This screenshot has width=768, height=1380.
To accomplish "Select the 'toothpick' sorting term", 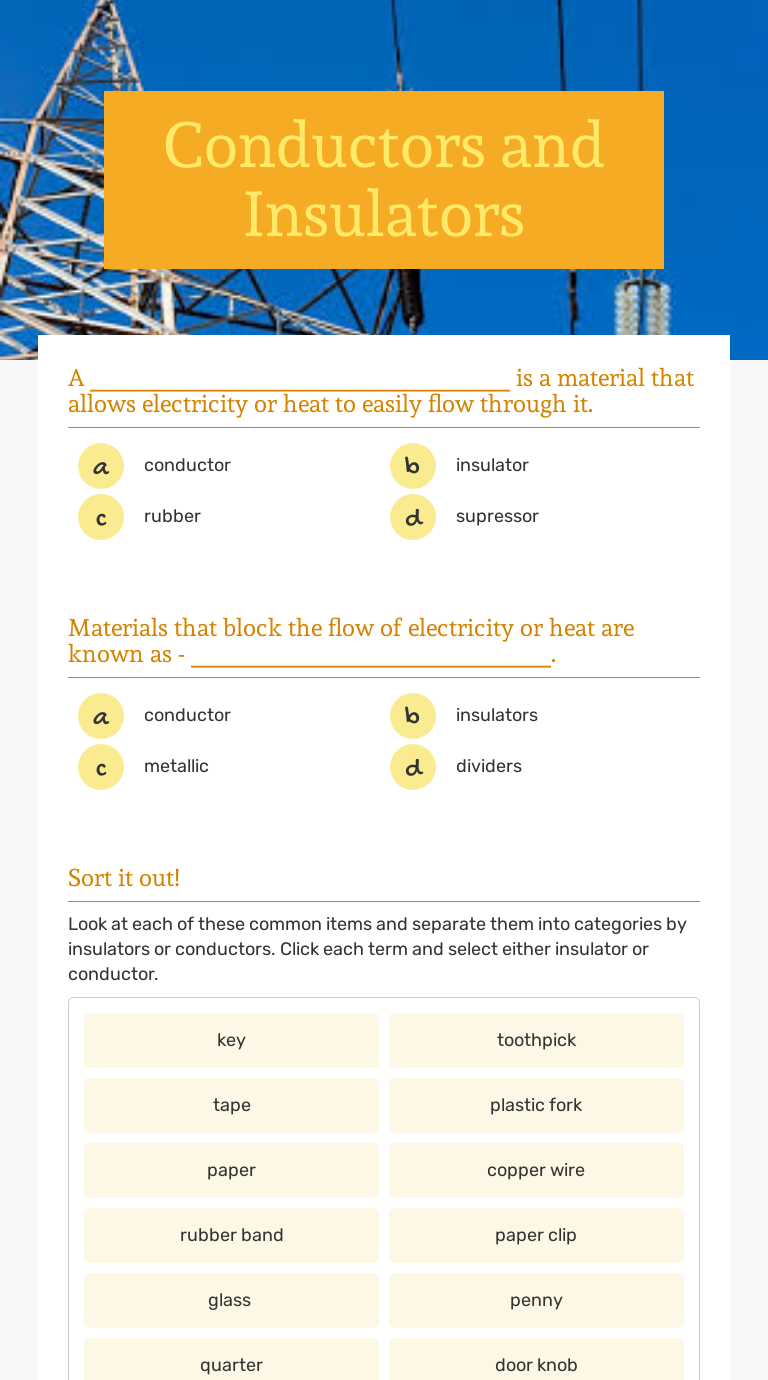I will coord(536,1040).
